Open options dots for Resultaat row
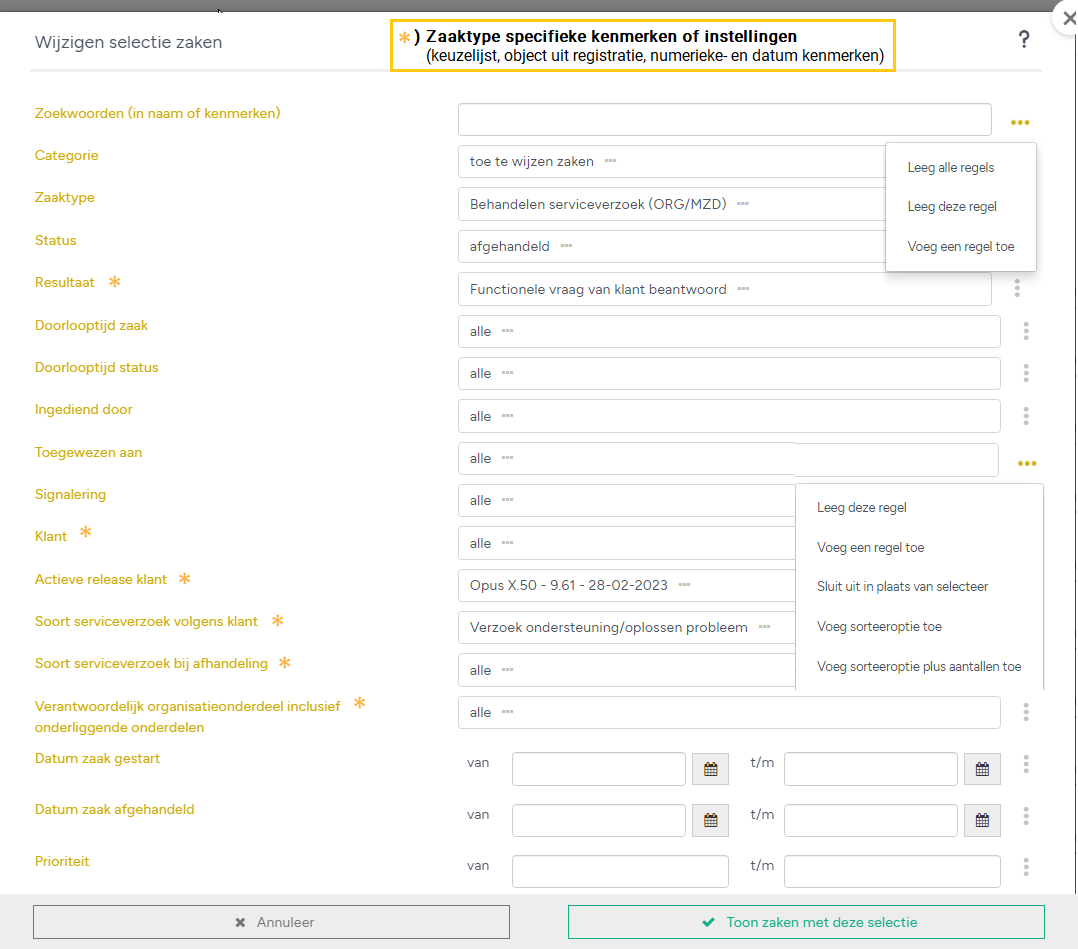The height and width of the screenshot is (949, 1078). pos(1017,288)
